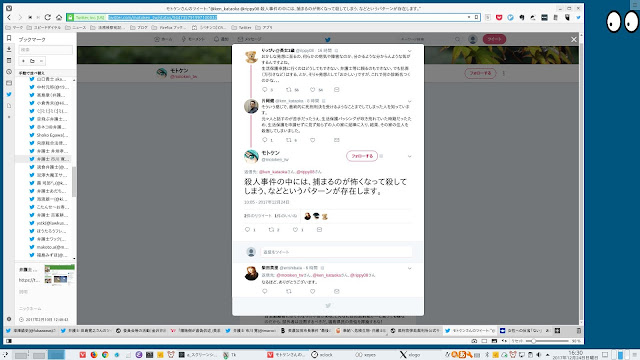Open Twitter search magnifier icon
Image resolution: width=640 pixels, height=360 pixels.
(458, 39)
